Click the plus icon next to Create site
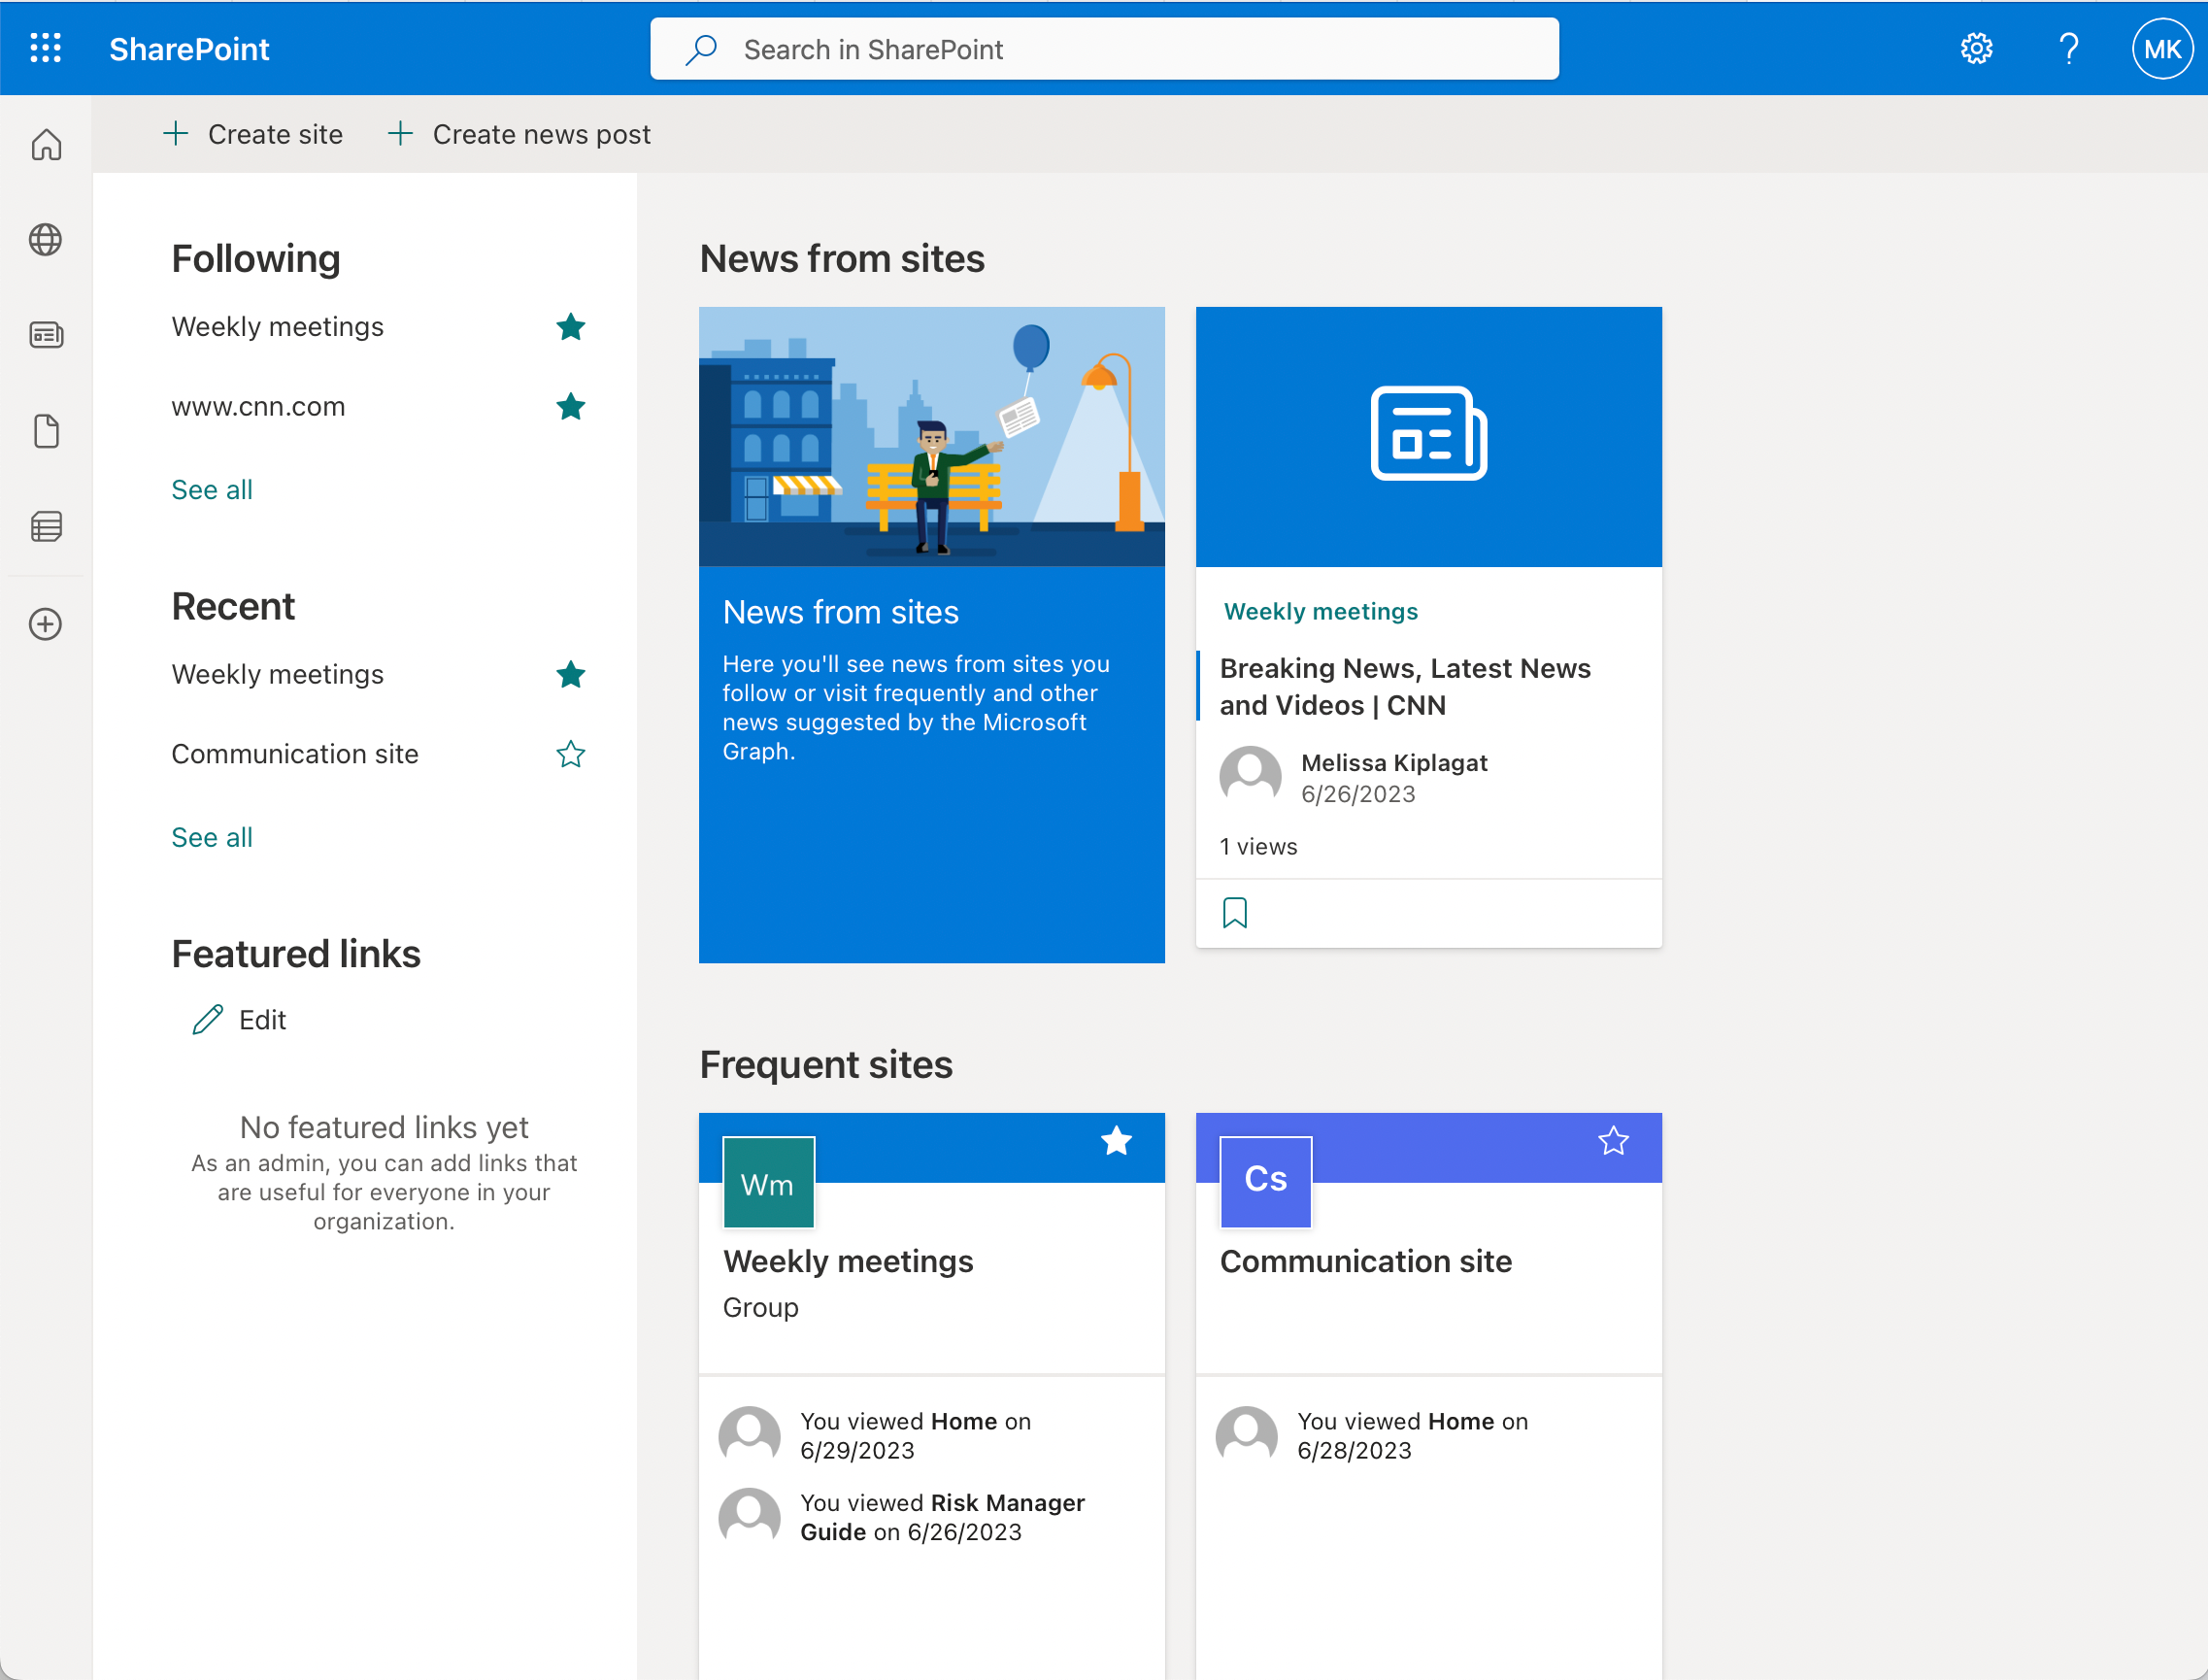The height and width of the screenshot is (1680, 2208). pos(176,133)
